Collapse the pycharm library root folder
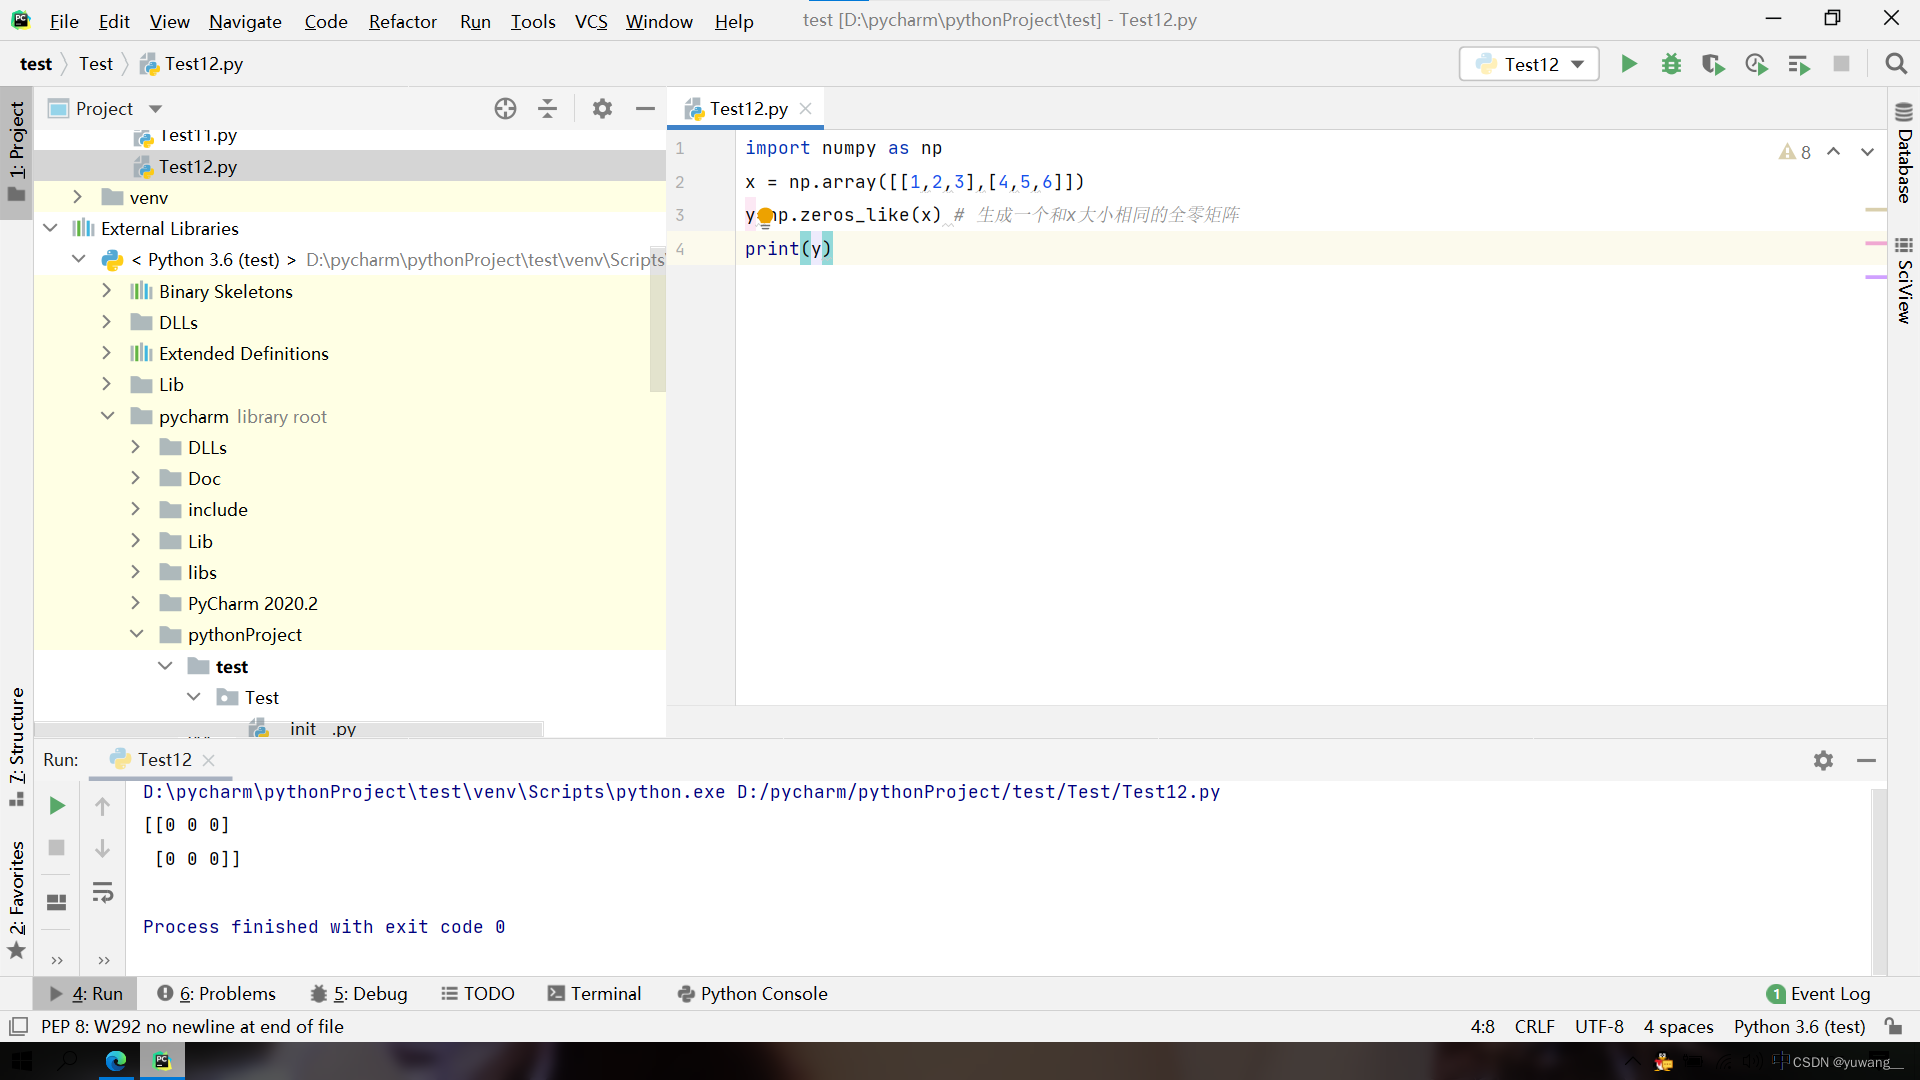 [107, 416]
